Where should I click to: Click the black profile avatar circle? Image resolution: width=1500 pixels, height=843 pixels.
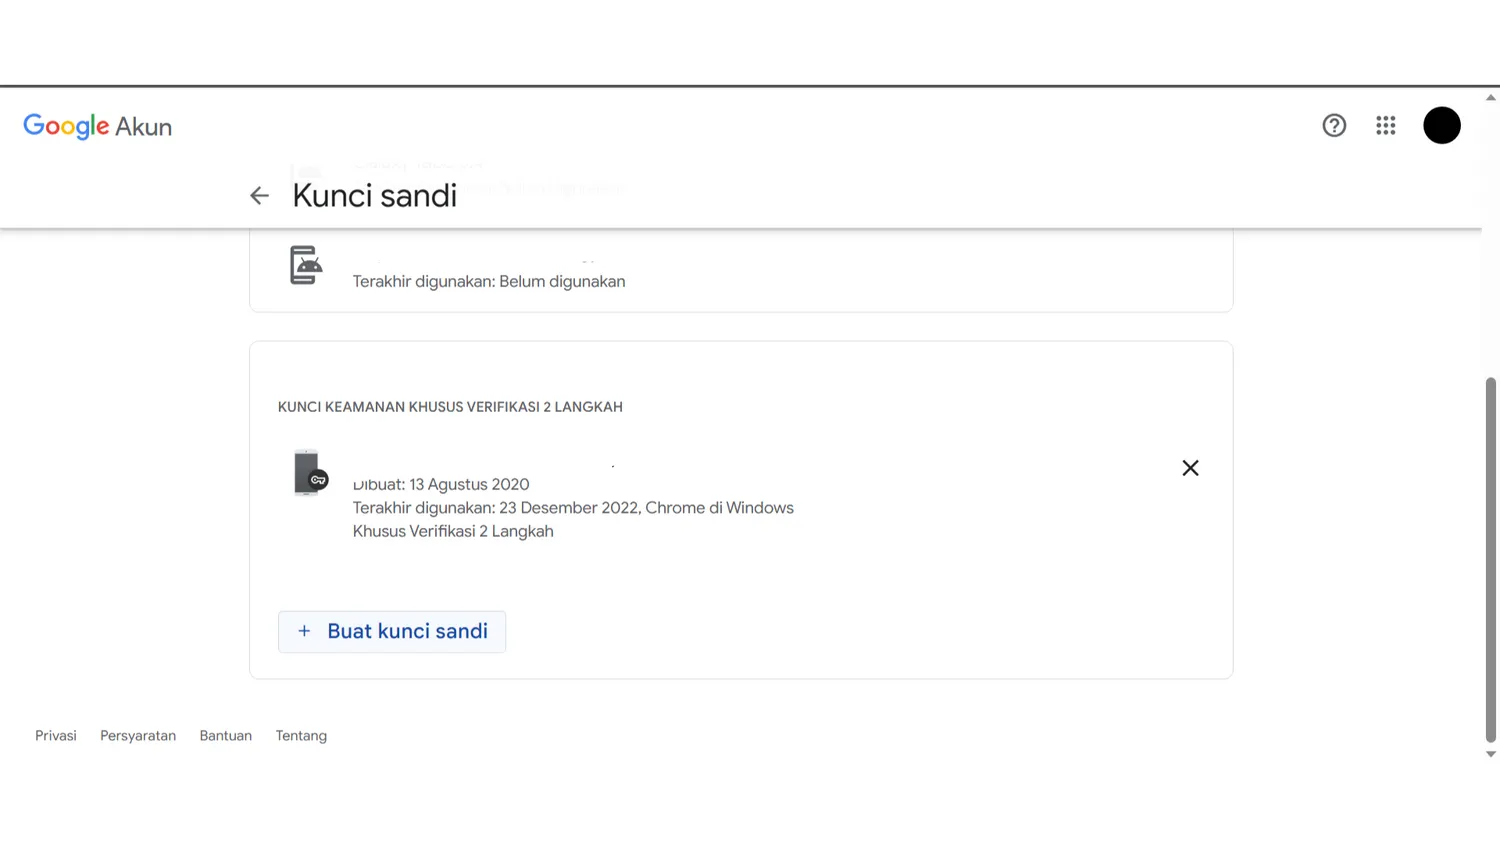coord(1441,126)
